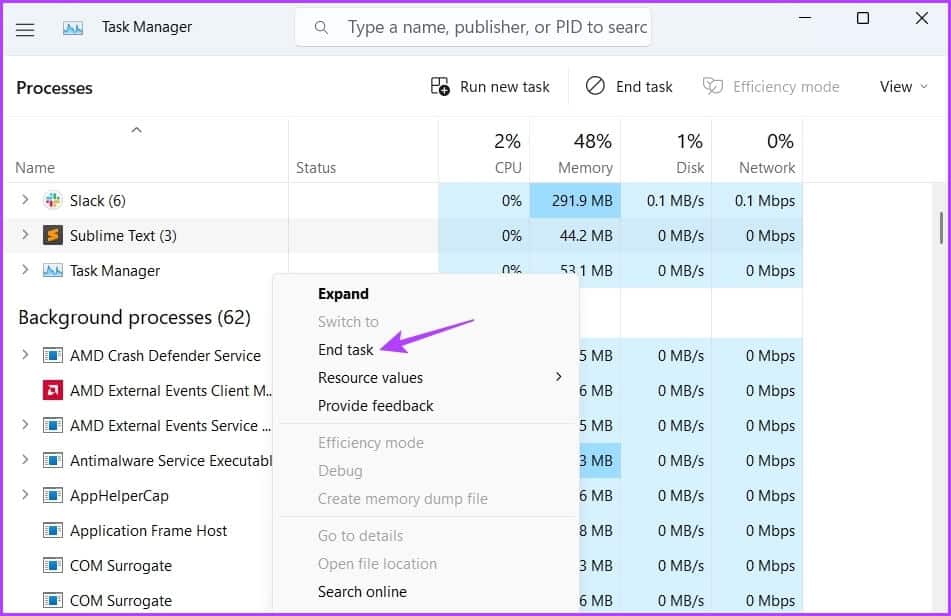Click Create memory dump file
The width and height of the screenshot is (951, 616).
403,499
